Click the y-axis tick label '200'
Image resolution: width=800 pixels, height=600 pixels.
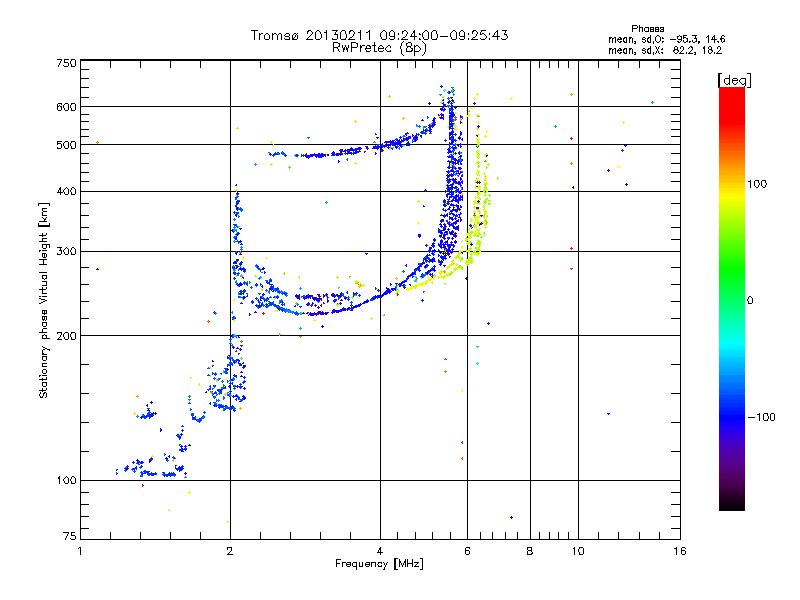(x=66, y=336)
